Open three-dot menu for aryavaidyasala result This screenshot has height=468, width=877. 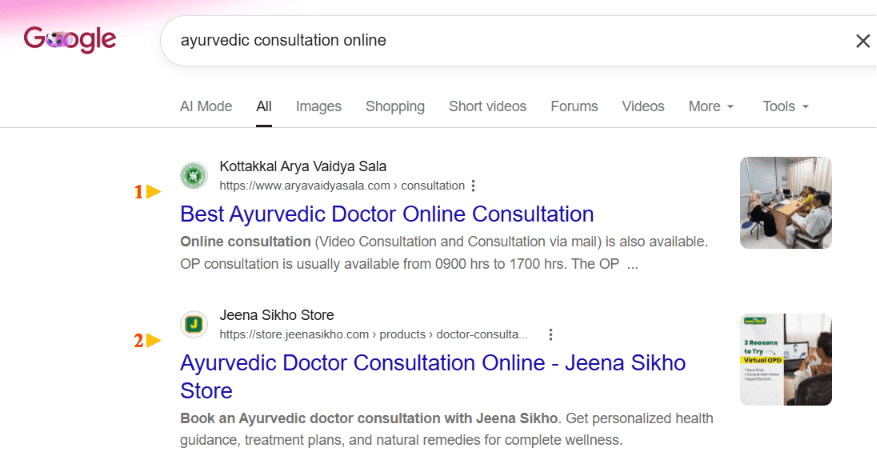pos(473,186)
